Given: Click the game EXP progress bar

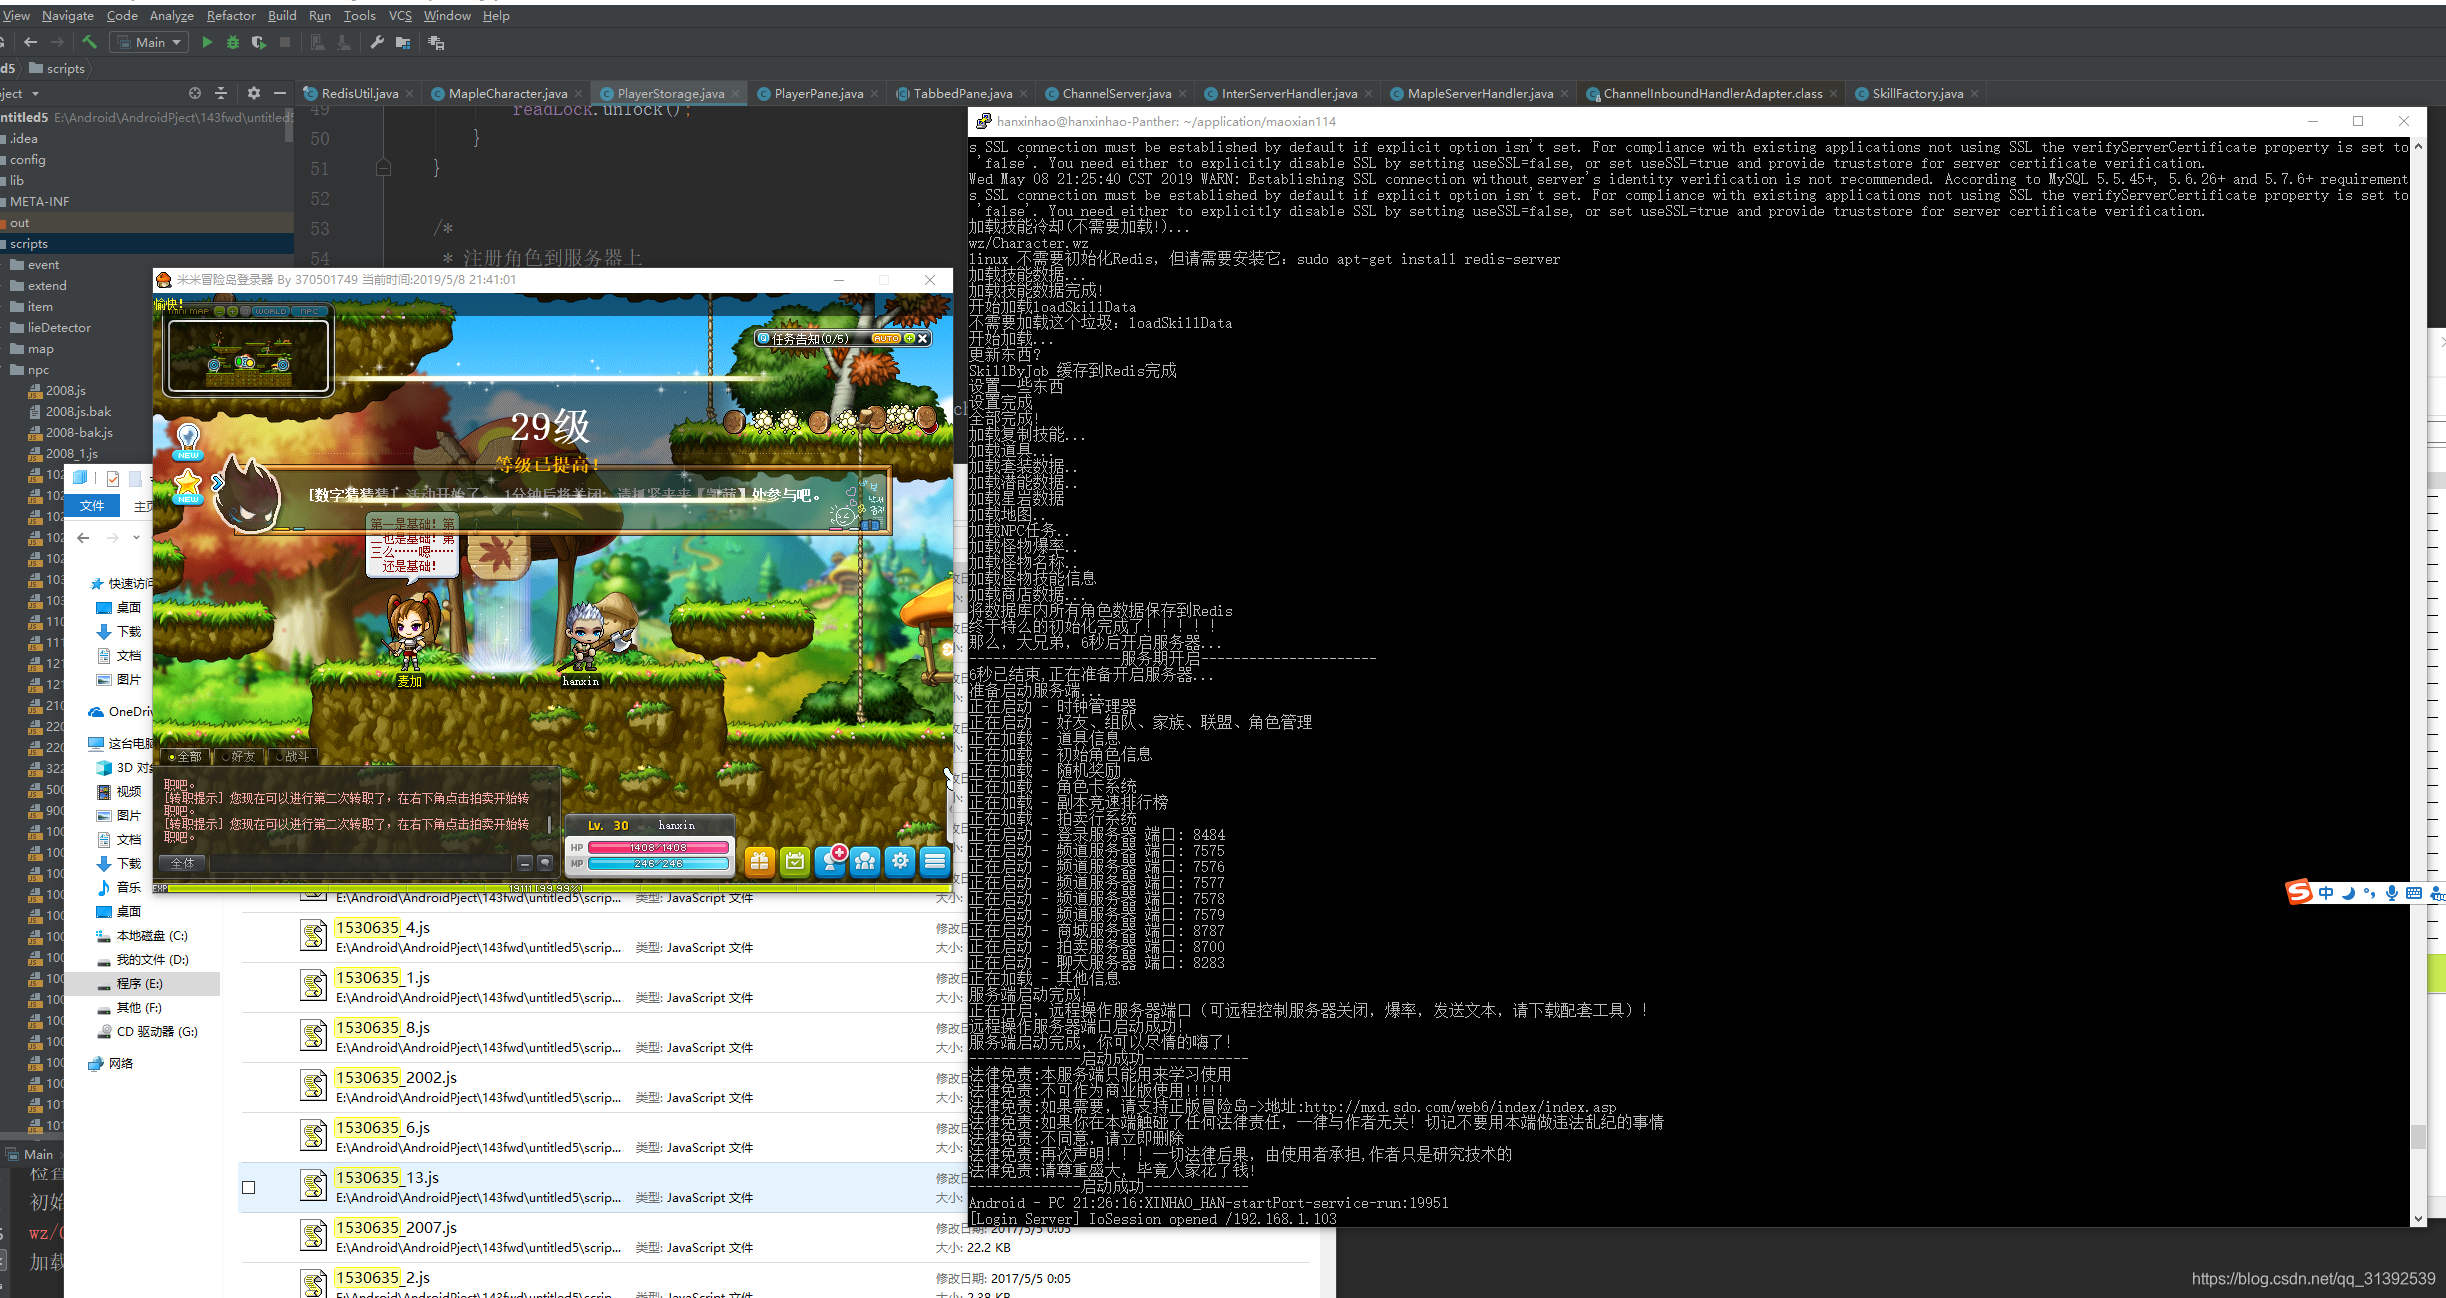Looking at the screenshot, I should click(x=552, y=888).
